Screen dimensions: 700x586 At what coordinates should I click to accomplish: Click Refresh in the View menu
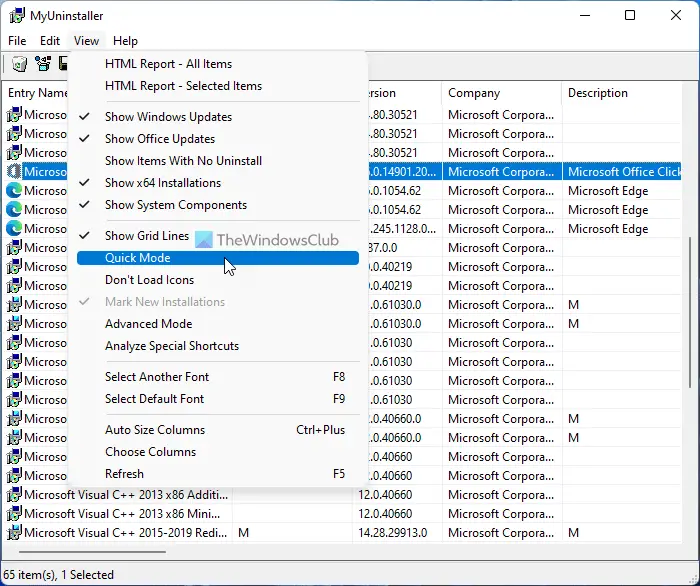point(218,474)
